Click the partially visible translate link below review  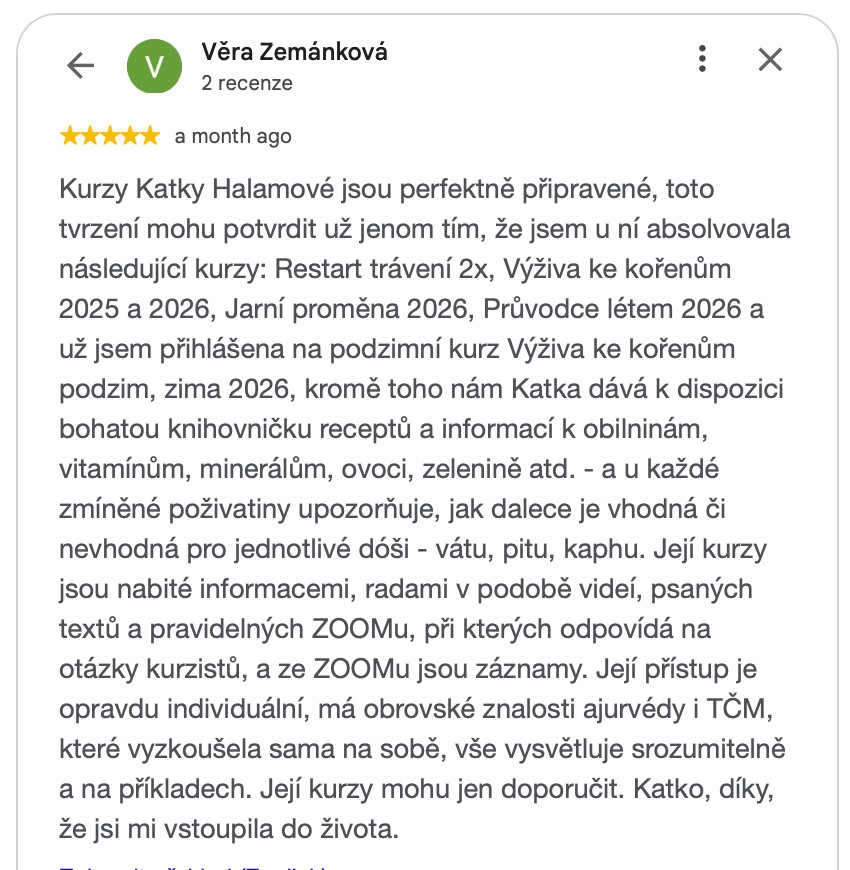pyautogui.click(x=193, y=867)
